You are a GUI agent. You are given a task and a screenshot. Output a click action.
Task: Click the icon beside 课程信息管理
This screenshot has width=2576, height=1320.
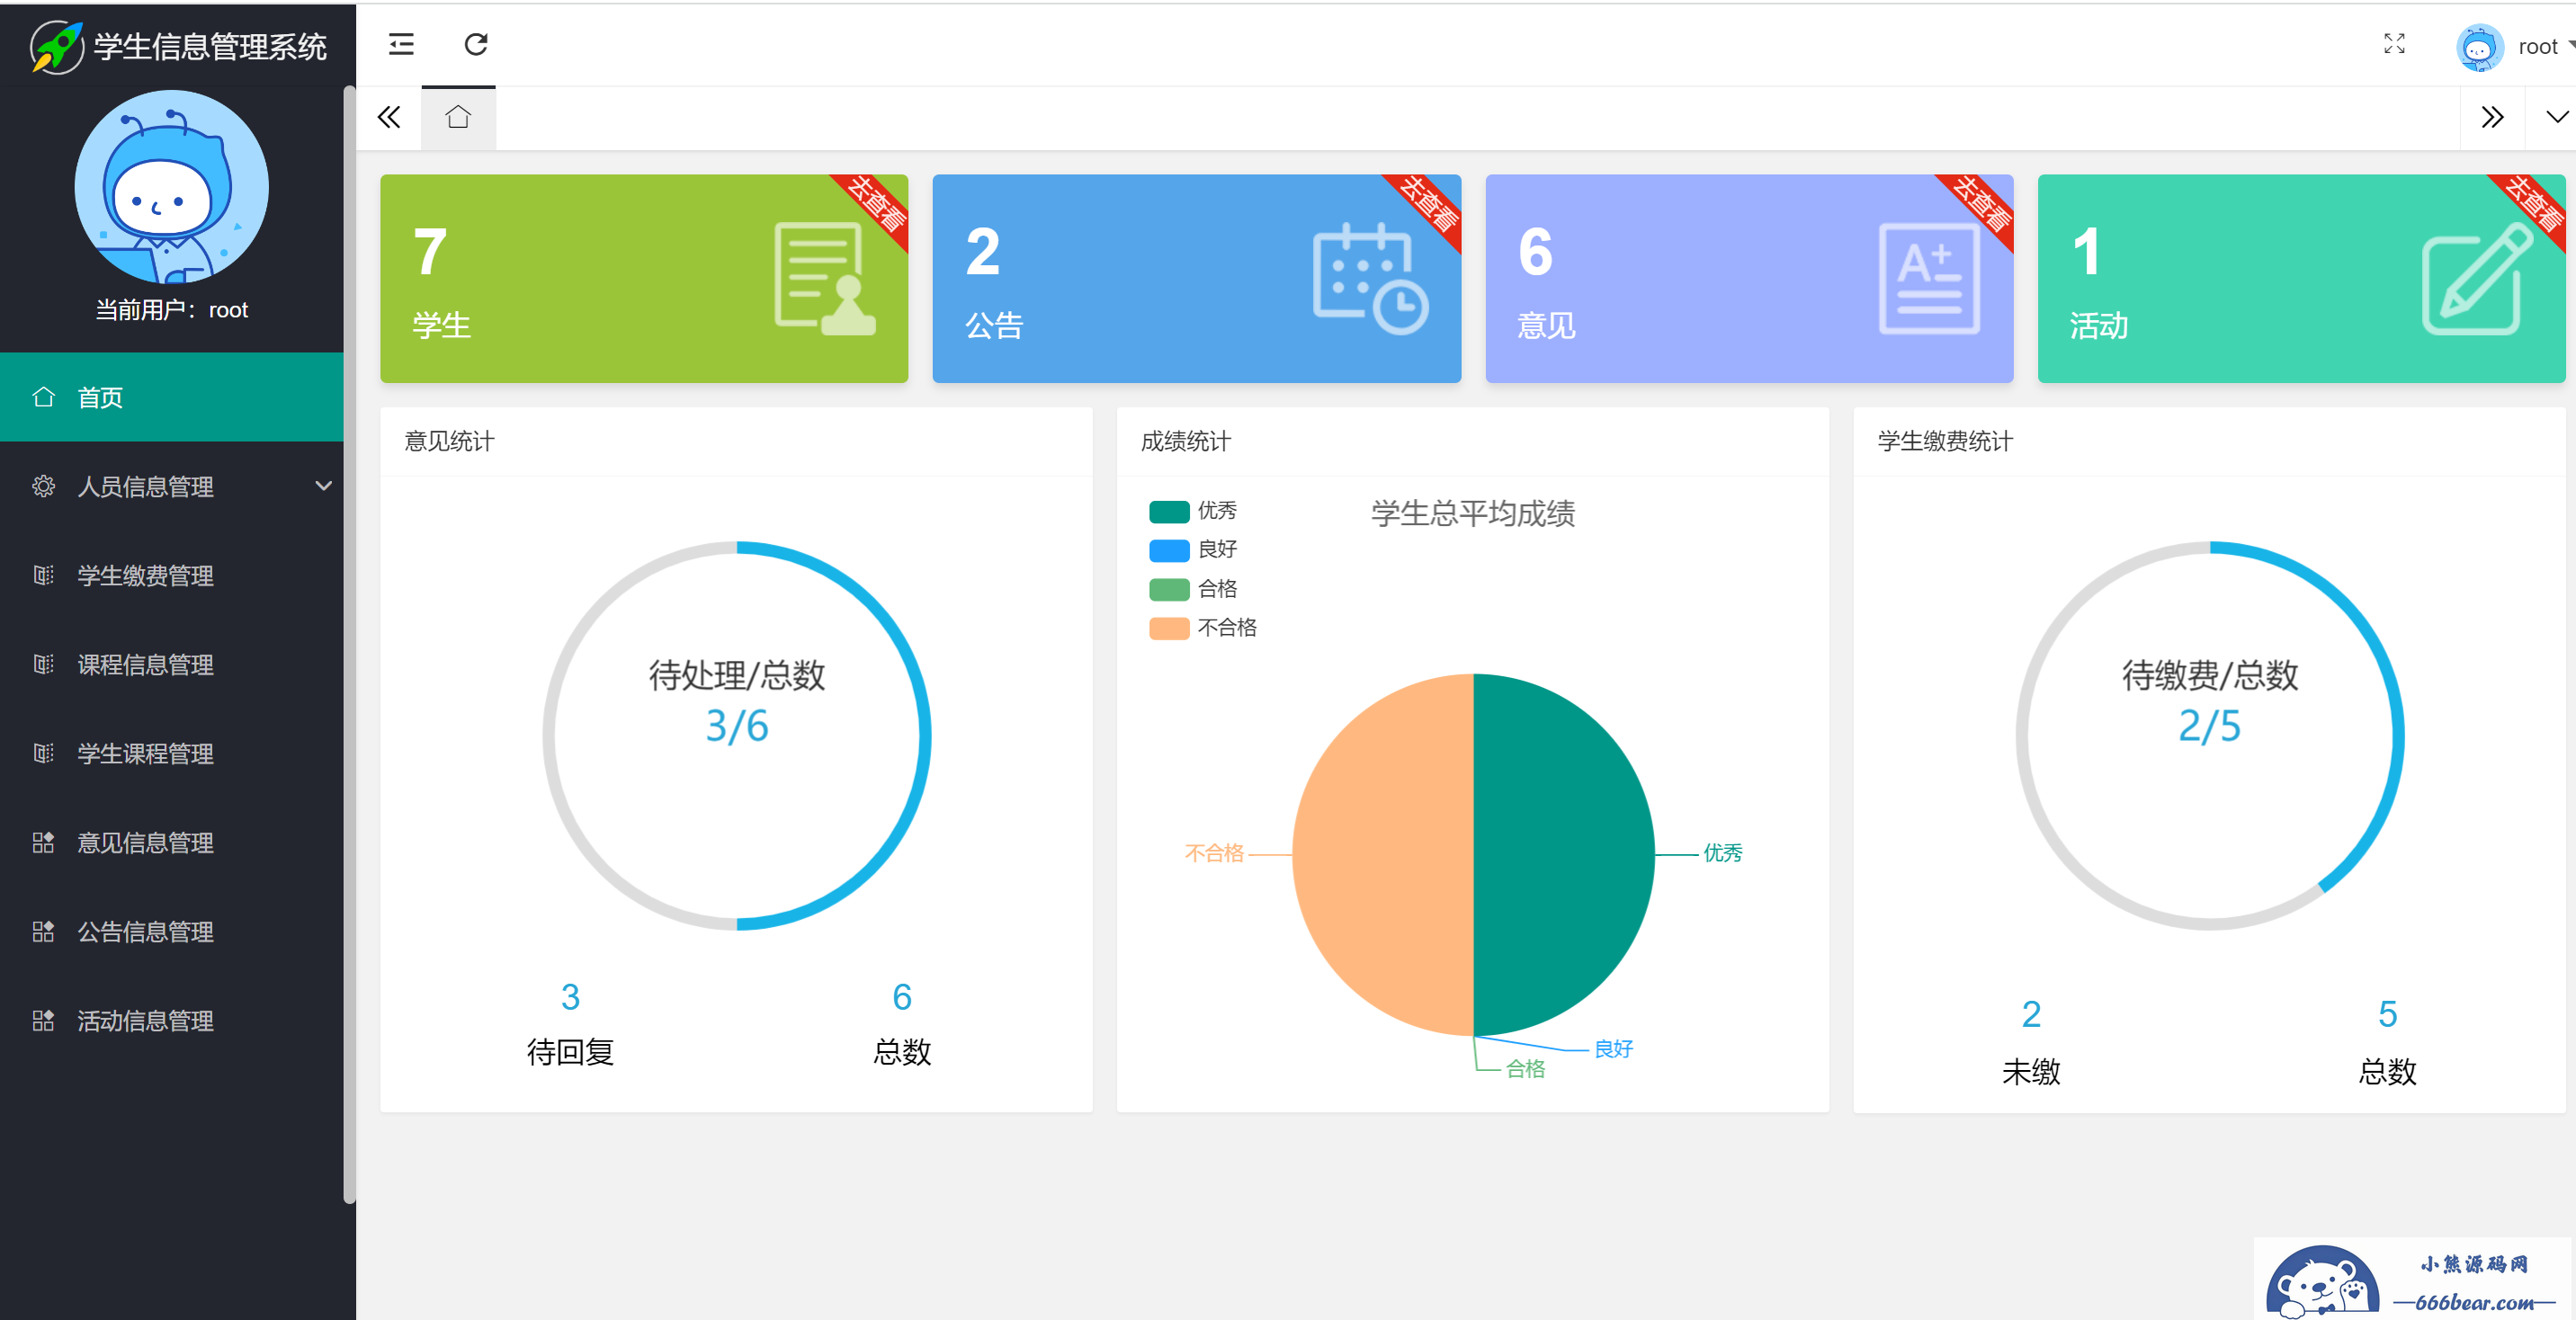[43, 664]
